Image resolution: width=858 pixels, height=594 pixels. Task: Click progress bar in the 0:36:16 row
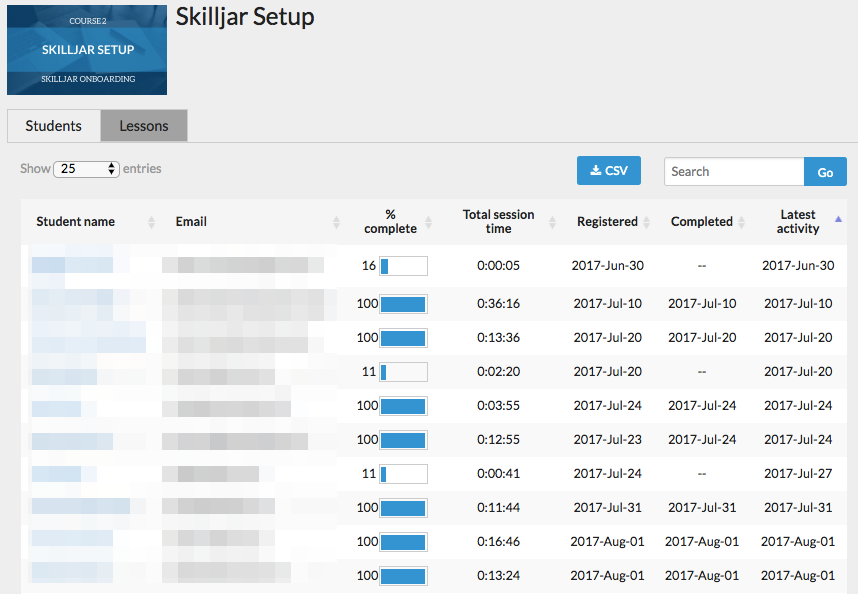tap(403, 304)
